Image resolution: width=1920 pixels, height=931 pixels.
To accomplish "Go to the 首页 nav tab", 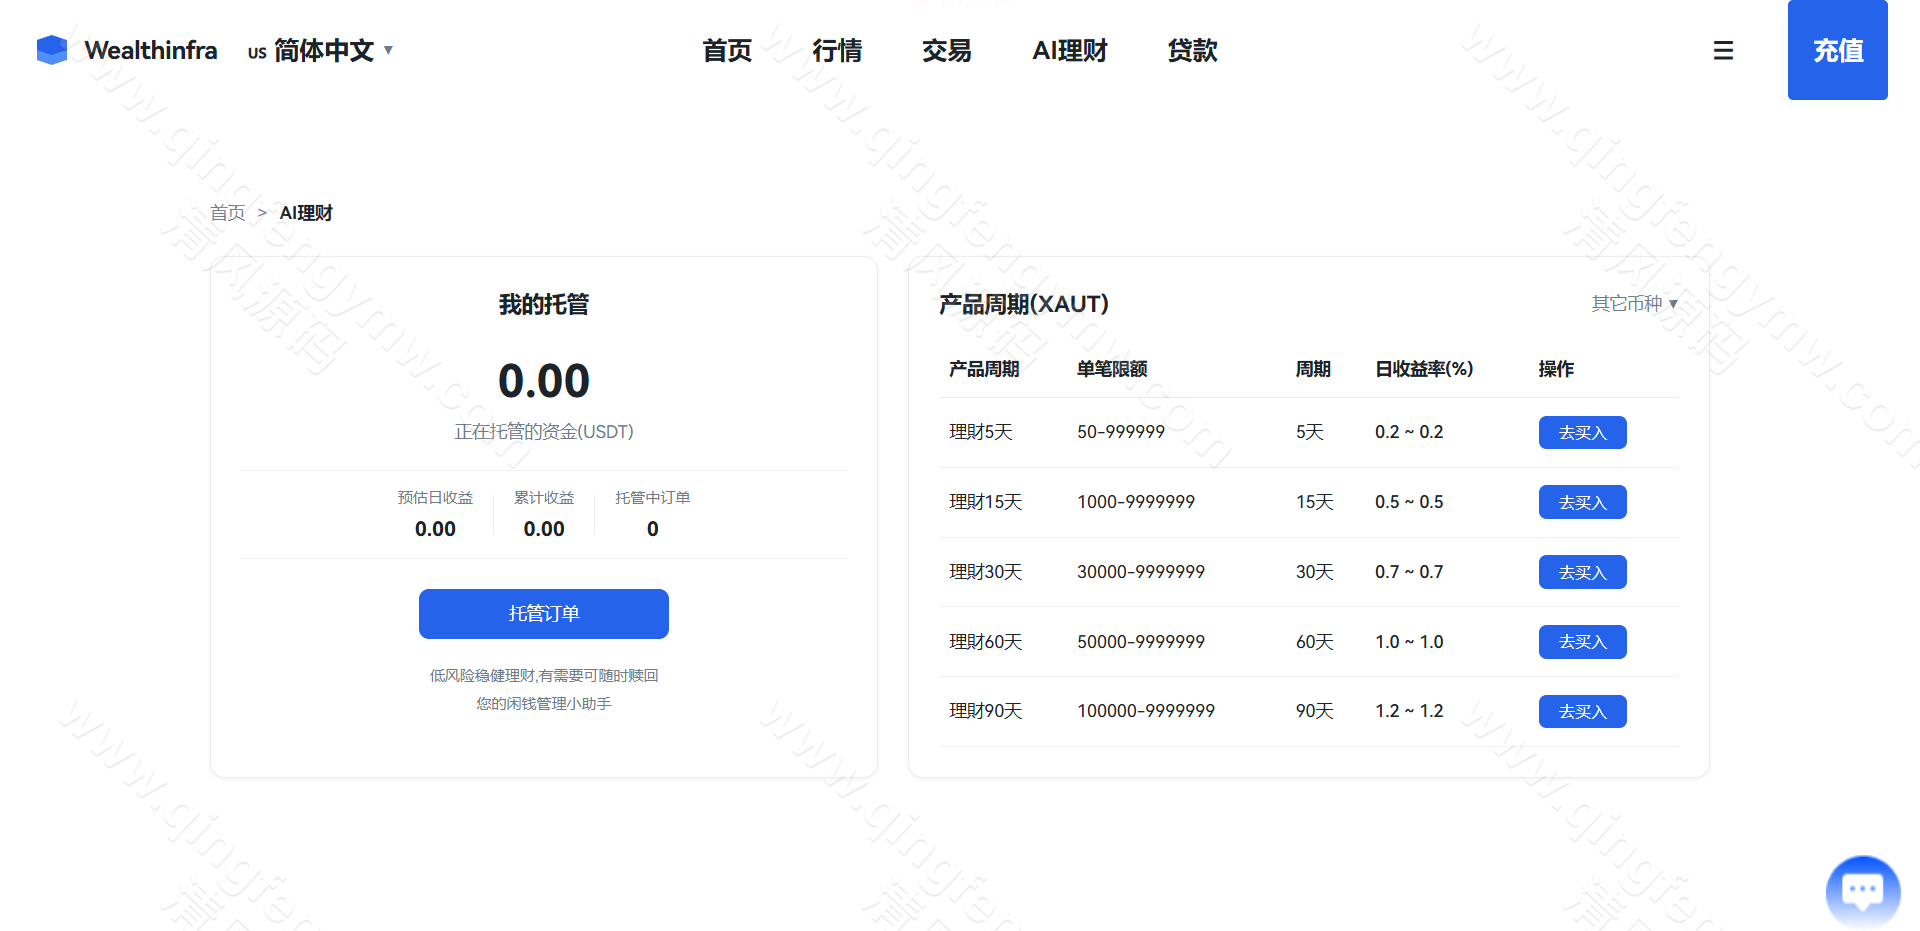I will point(727,50).
